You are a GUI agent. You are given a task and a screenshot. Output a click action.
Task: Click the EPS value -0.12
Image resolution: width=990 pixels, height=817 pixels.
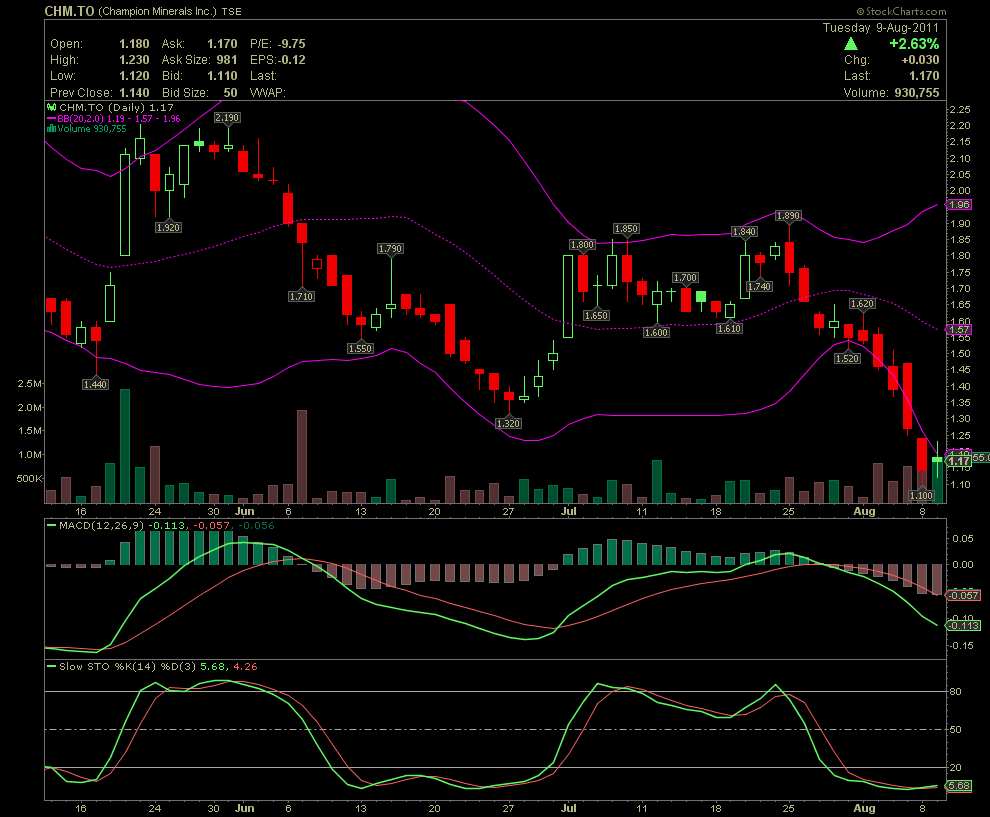[293, 60]
